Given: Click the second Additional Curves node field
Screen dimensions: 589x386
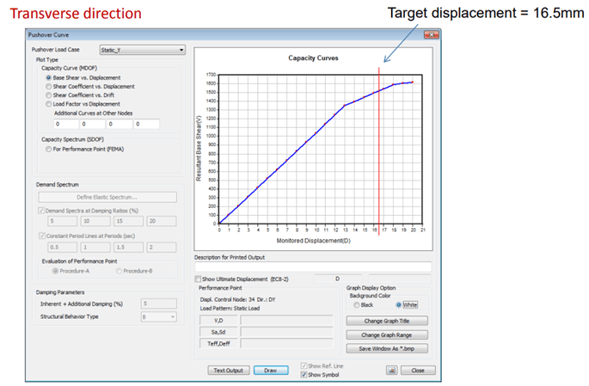Looking at the screenshot, I should pos(92,124).
